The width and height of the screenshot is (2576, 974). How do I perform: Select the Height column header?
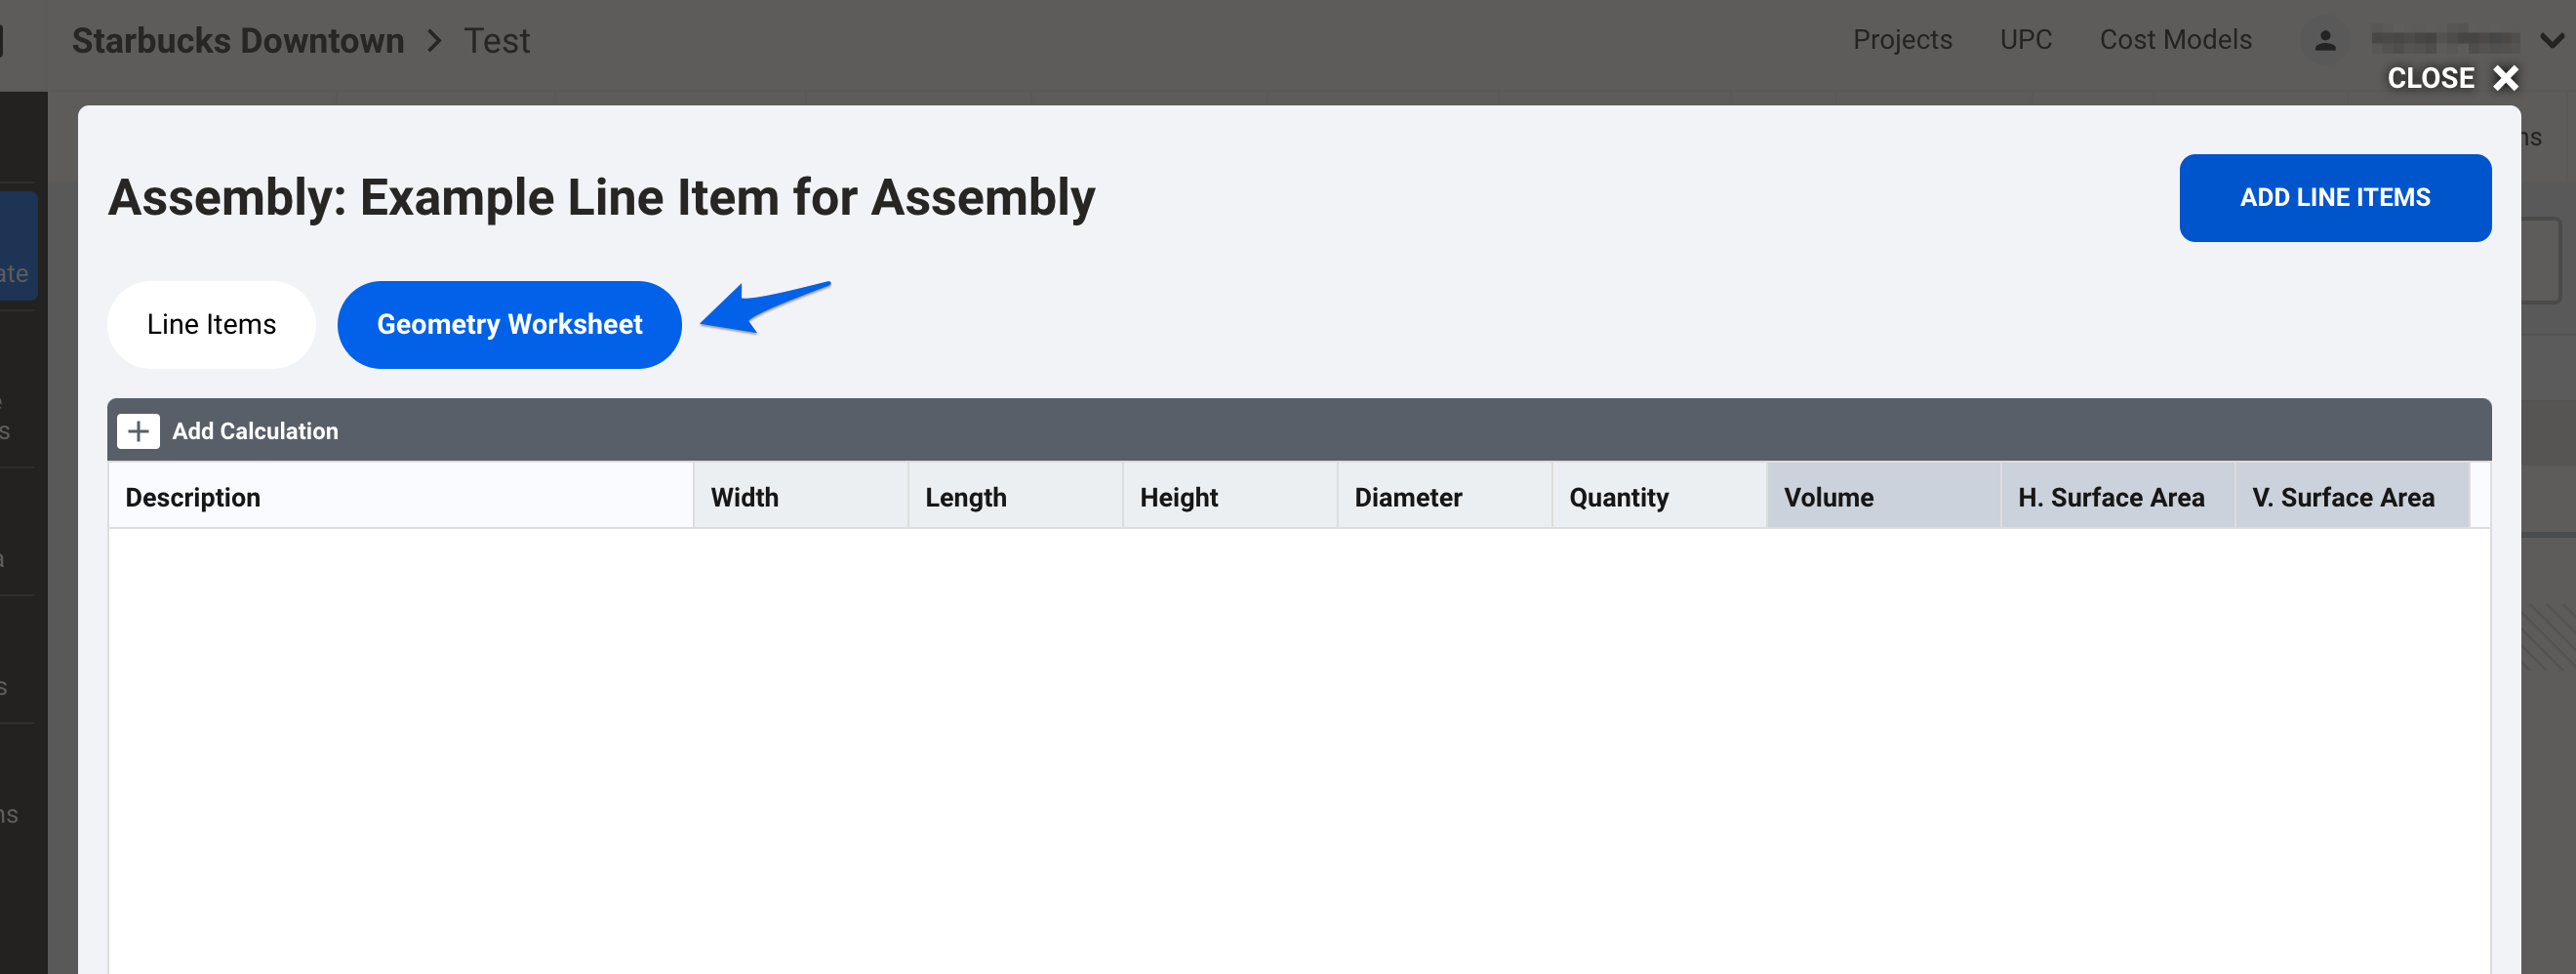pos(1178,497)
